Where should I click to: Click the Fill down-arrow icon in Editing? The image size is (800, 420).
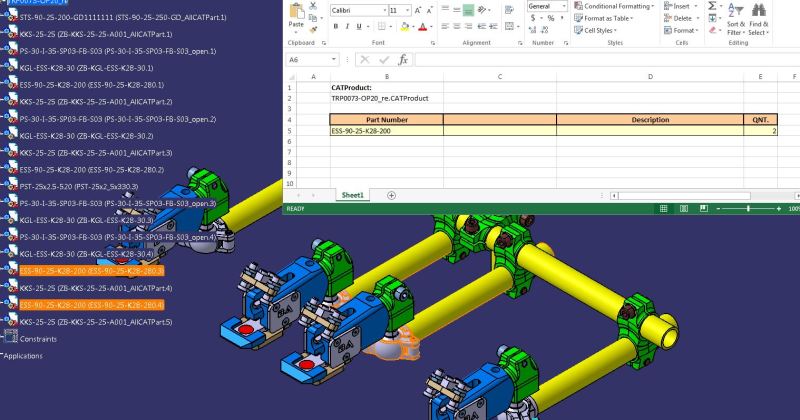712,18
